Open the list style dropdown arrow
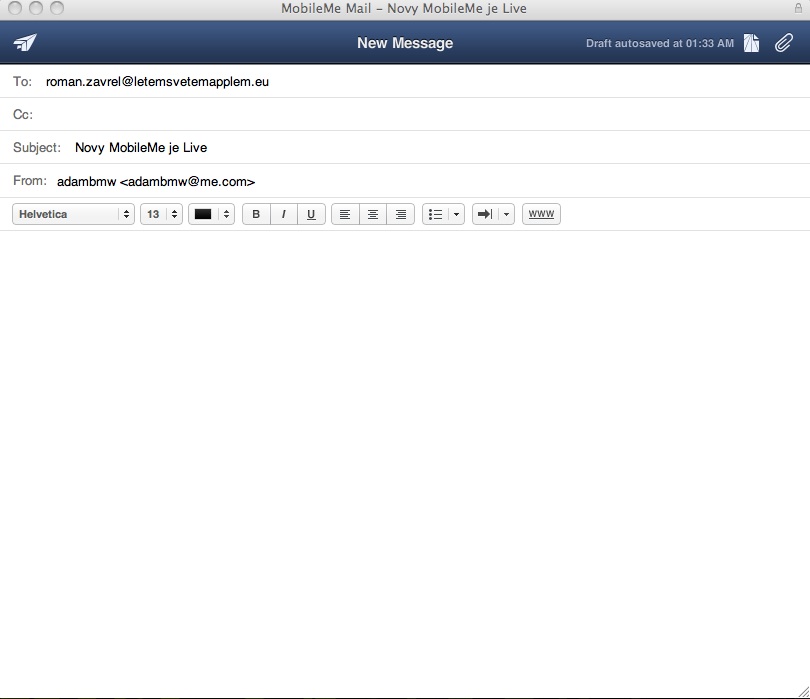810x699 pixels. pos(456,214)
